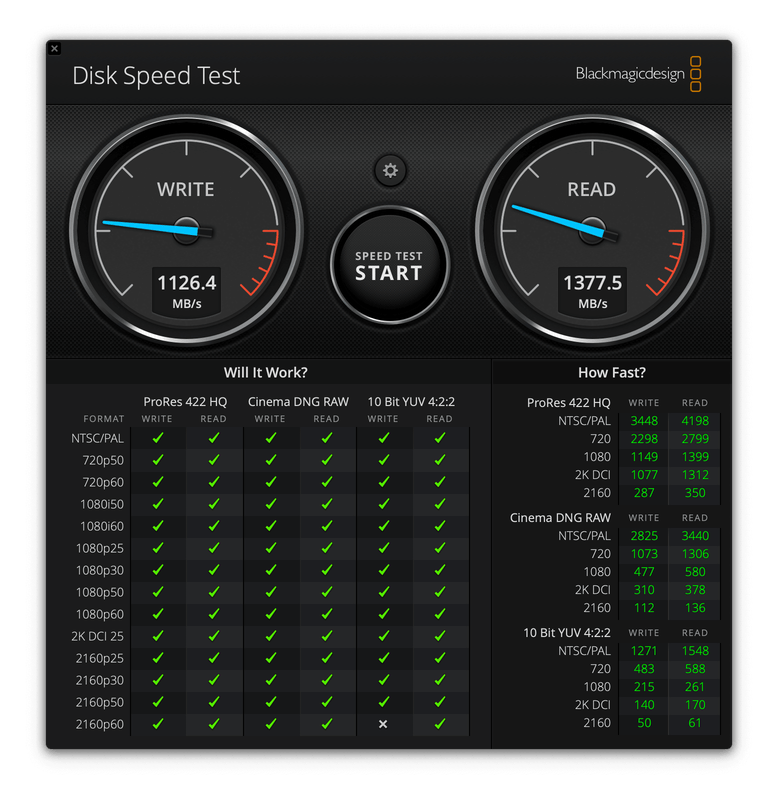Viewport: 778px width, 802px height.
Task: Click 2160p60 Cinema DNG RAW read checkmark
Action: click(326, 724)
